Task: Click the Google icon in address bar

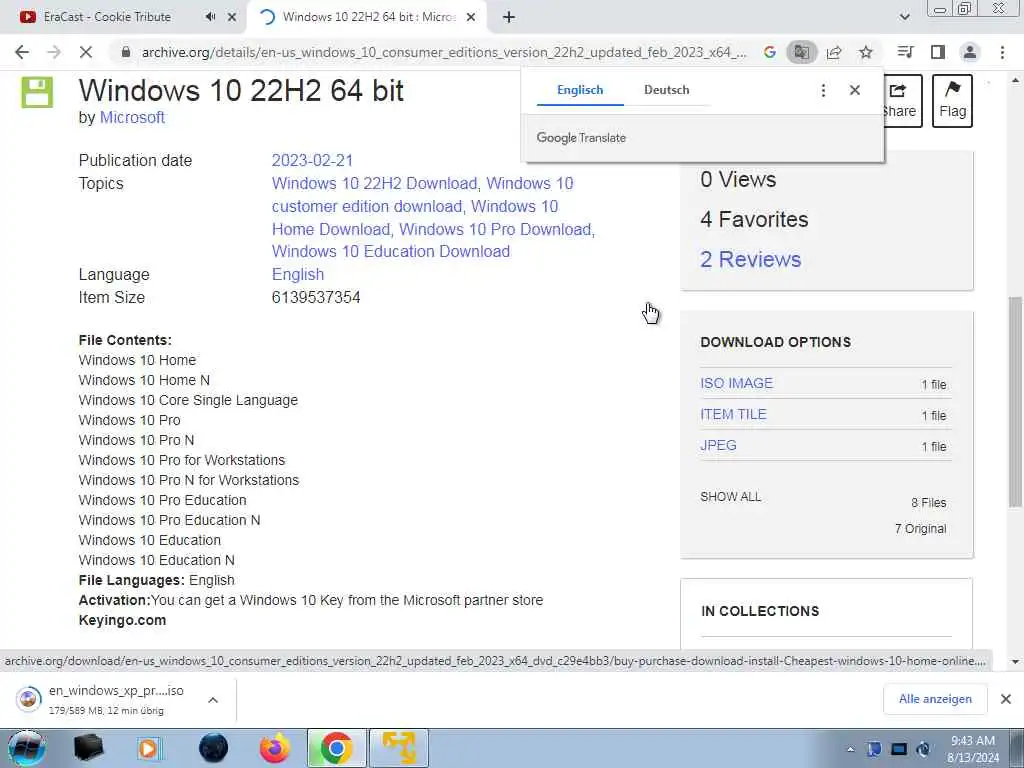Action: pos(769,52)
